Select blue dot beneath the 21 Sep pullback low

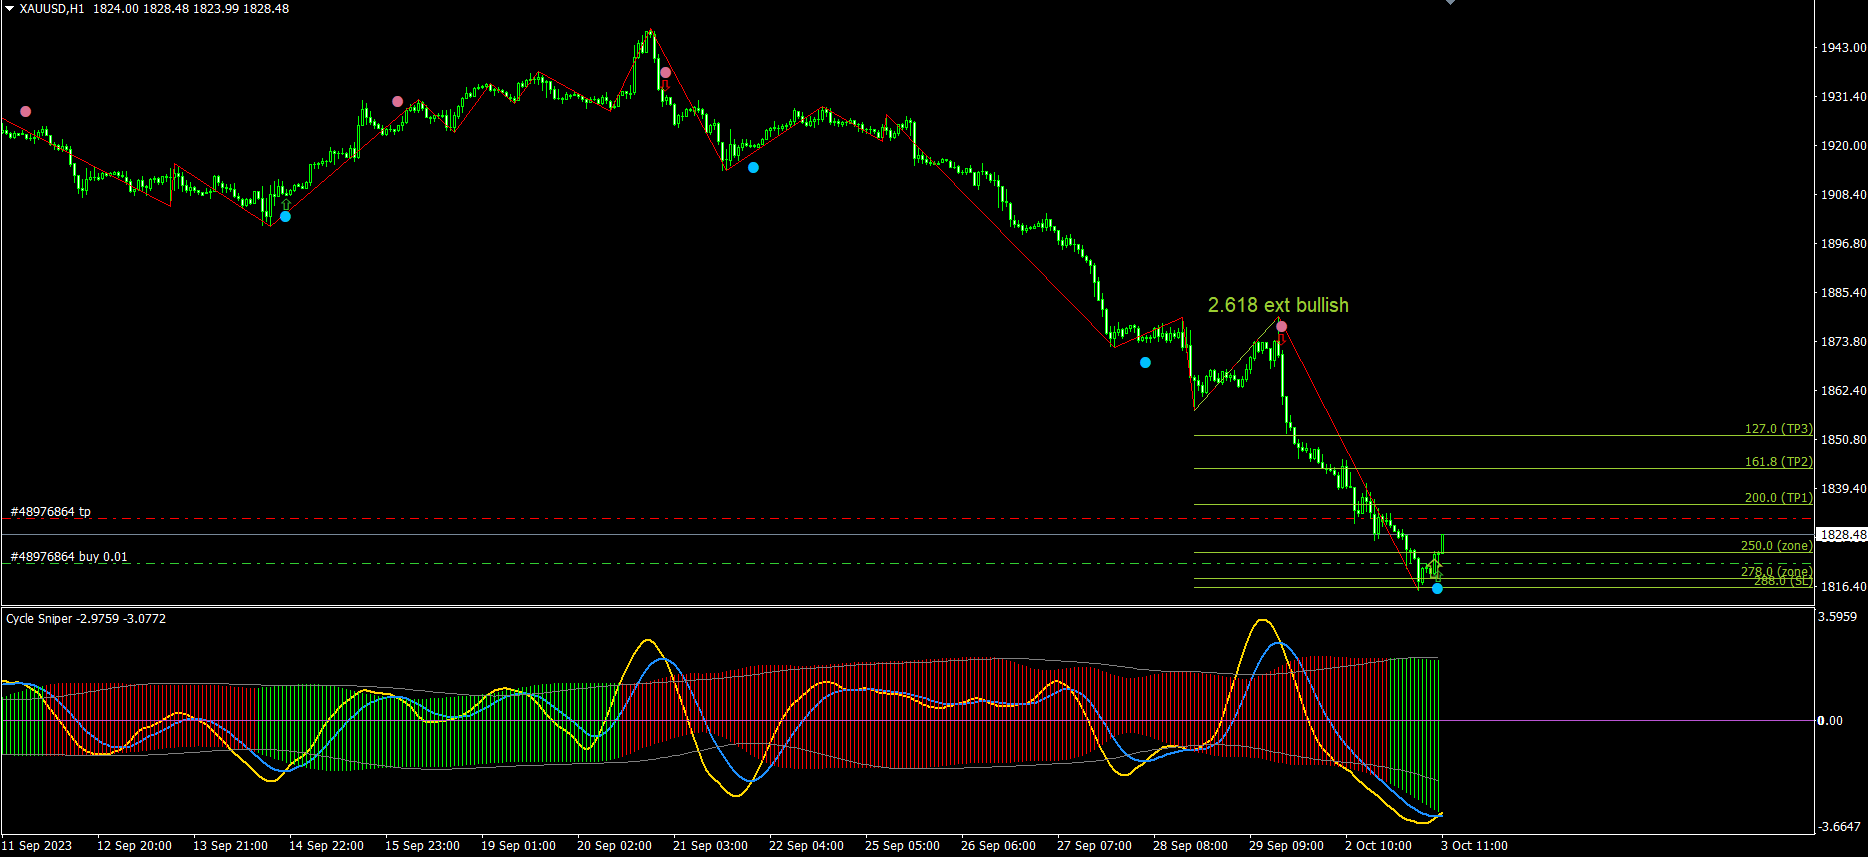[754, 168]
